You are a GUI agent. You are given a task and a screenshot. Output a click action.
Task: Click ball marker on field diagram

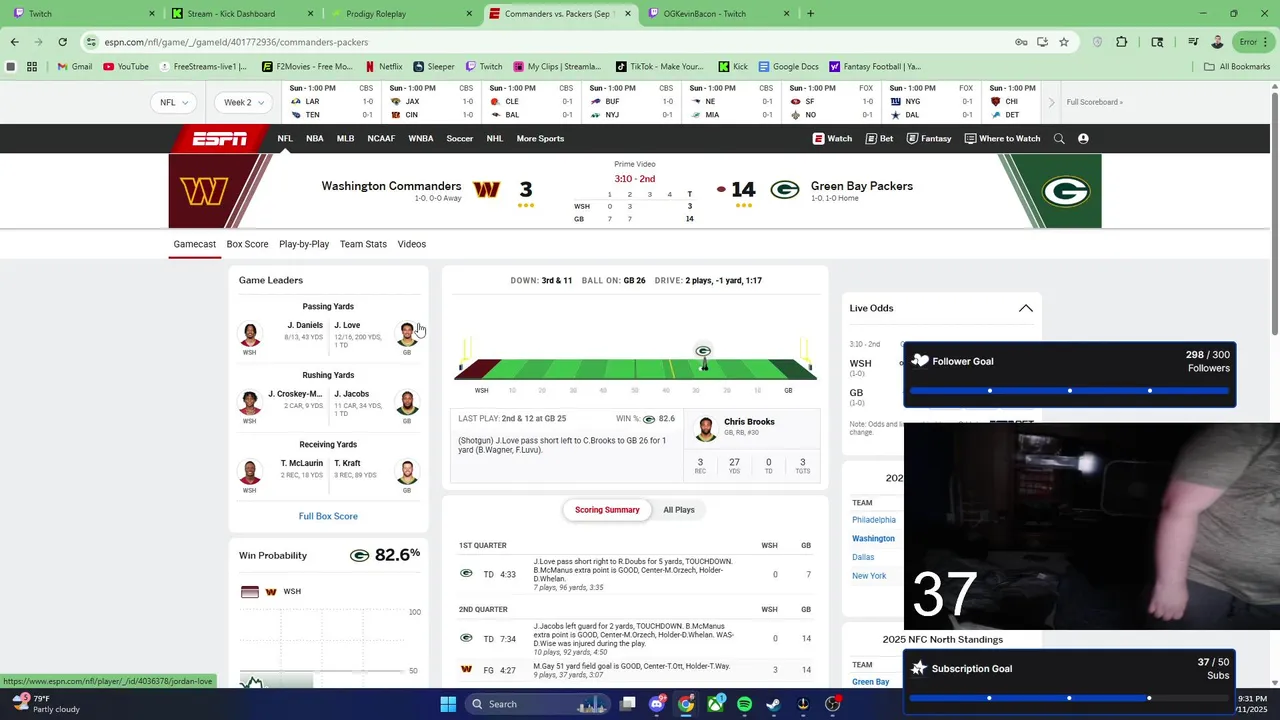(x=703, y=357)
